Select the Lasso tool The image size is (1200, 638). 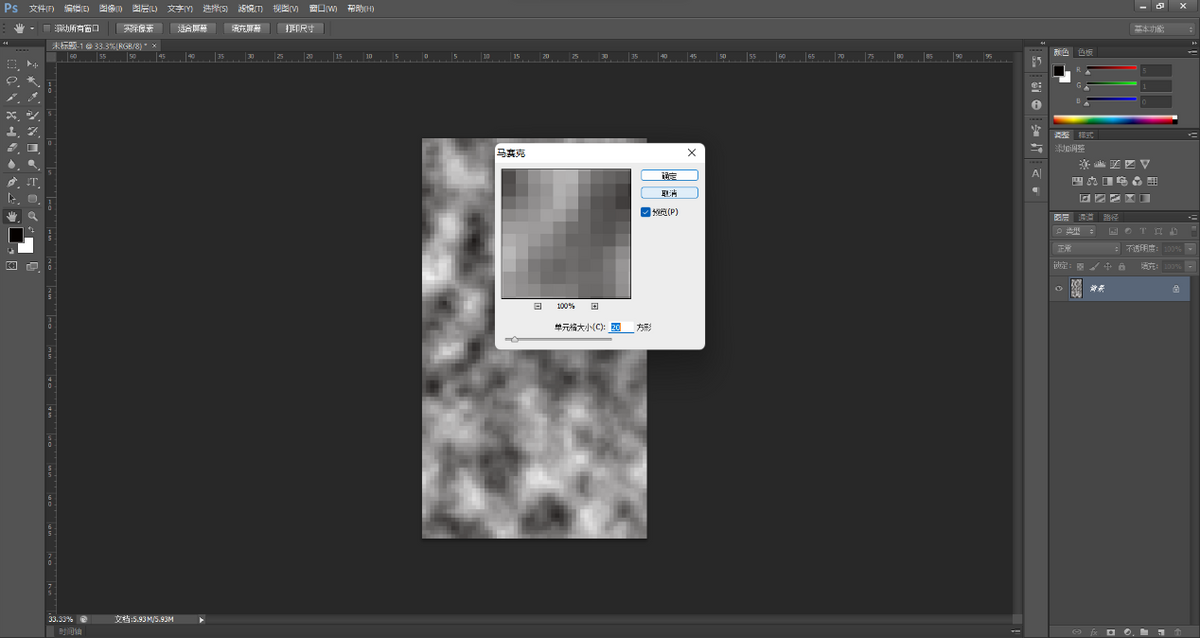coord(12,81)
